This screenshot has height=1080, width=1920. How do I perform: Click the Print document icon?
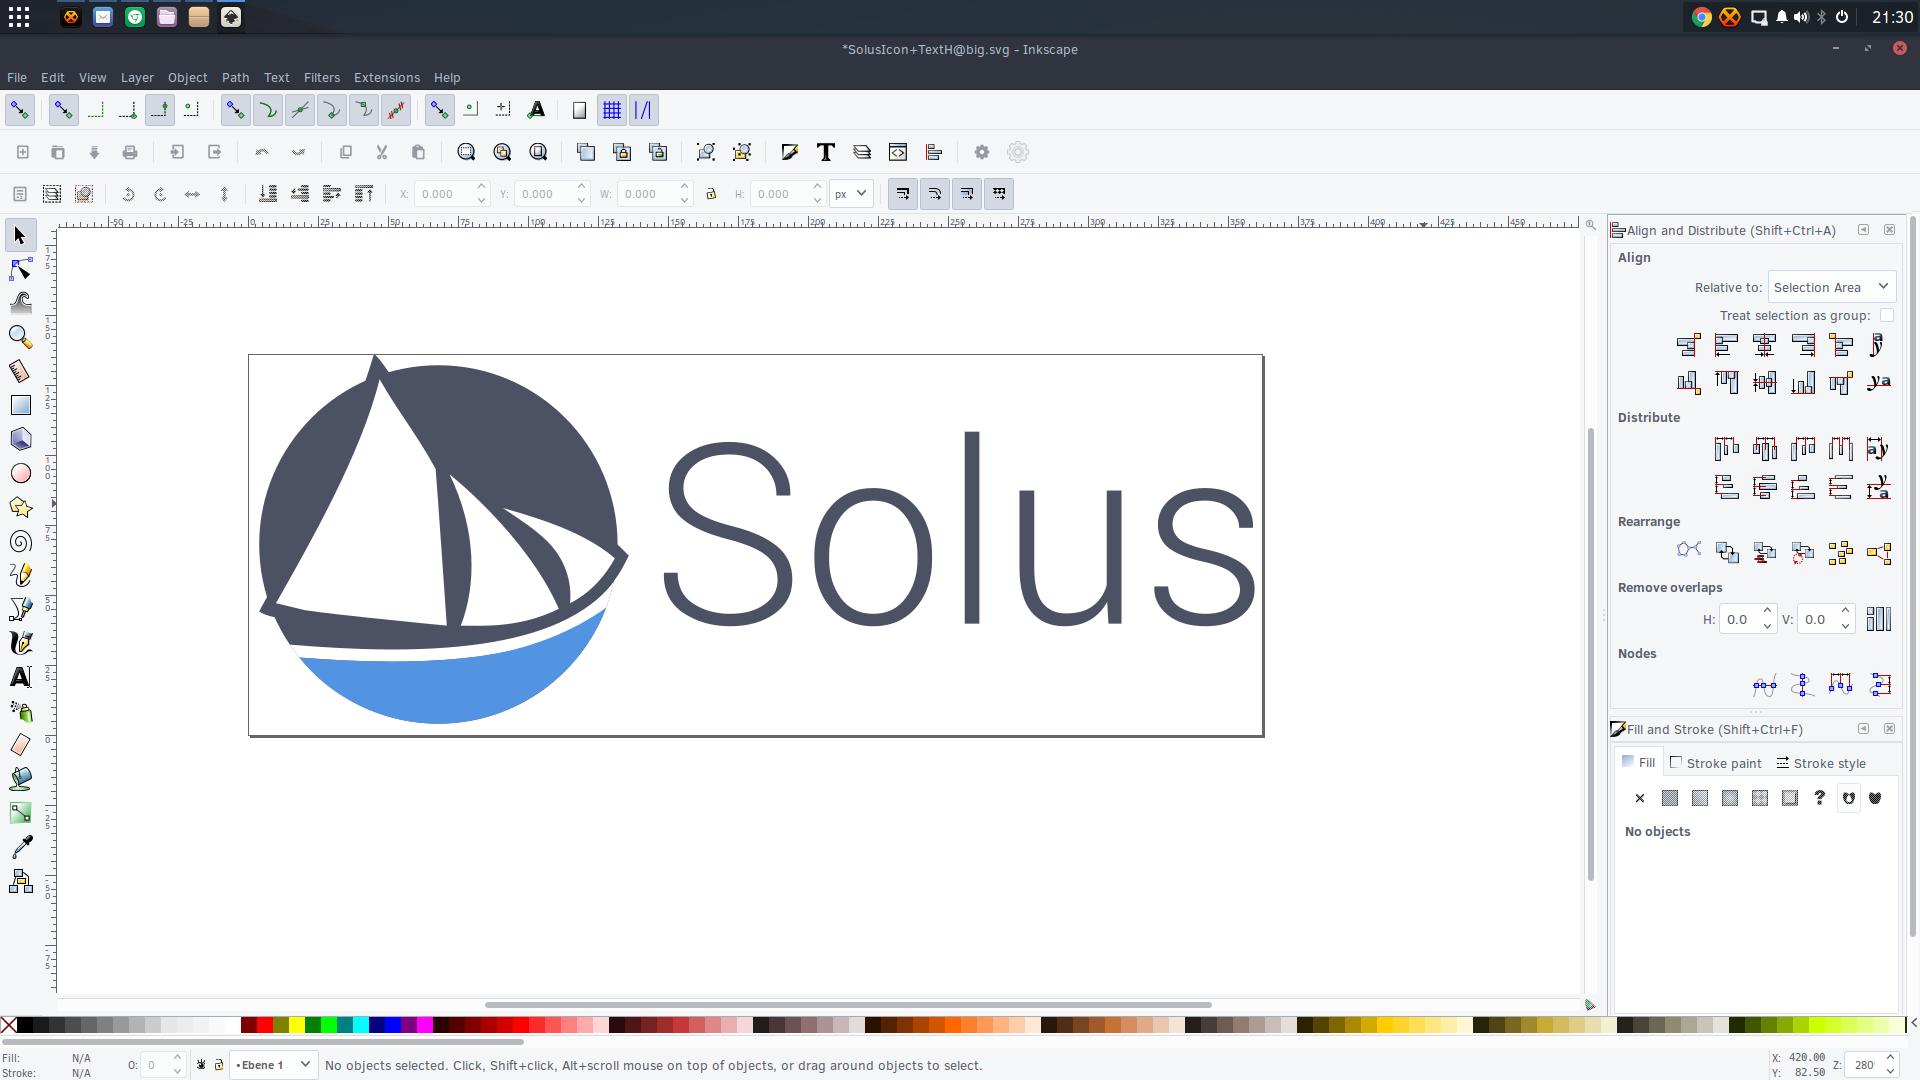pos(130,152)
